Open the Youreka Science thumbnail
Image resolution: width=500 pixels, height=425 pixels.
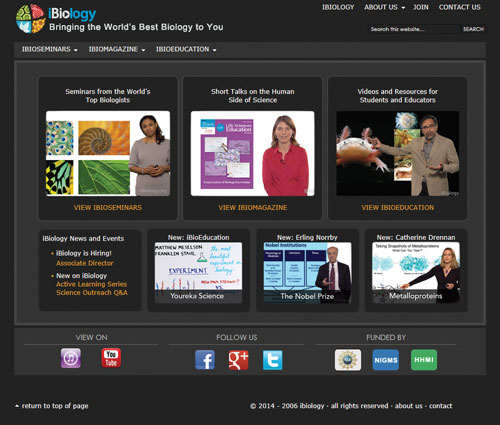[198, 273]
